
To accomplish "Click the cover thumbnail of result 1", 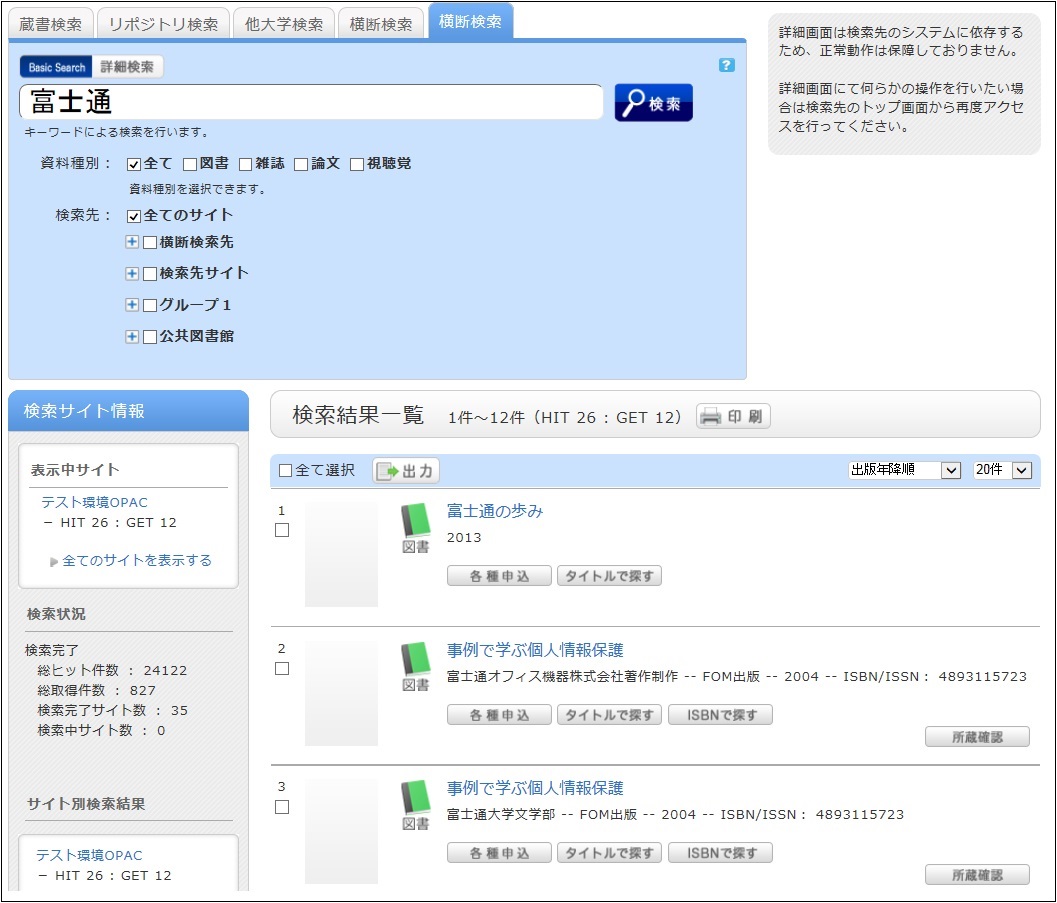I will 341,554.
